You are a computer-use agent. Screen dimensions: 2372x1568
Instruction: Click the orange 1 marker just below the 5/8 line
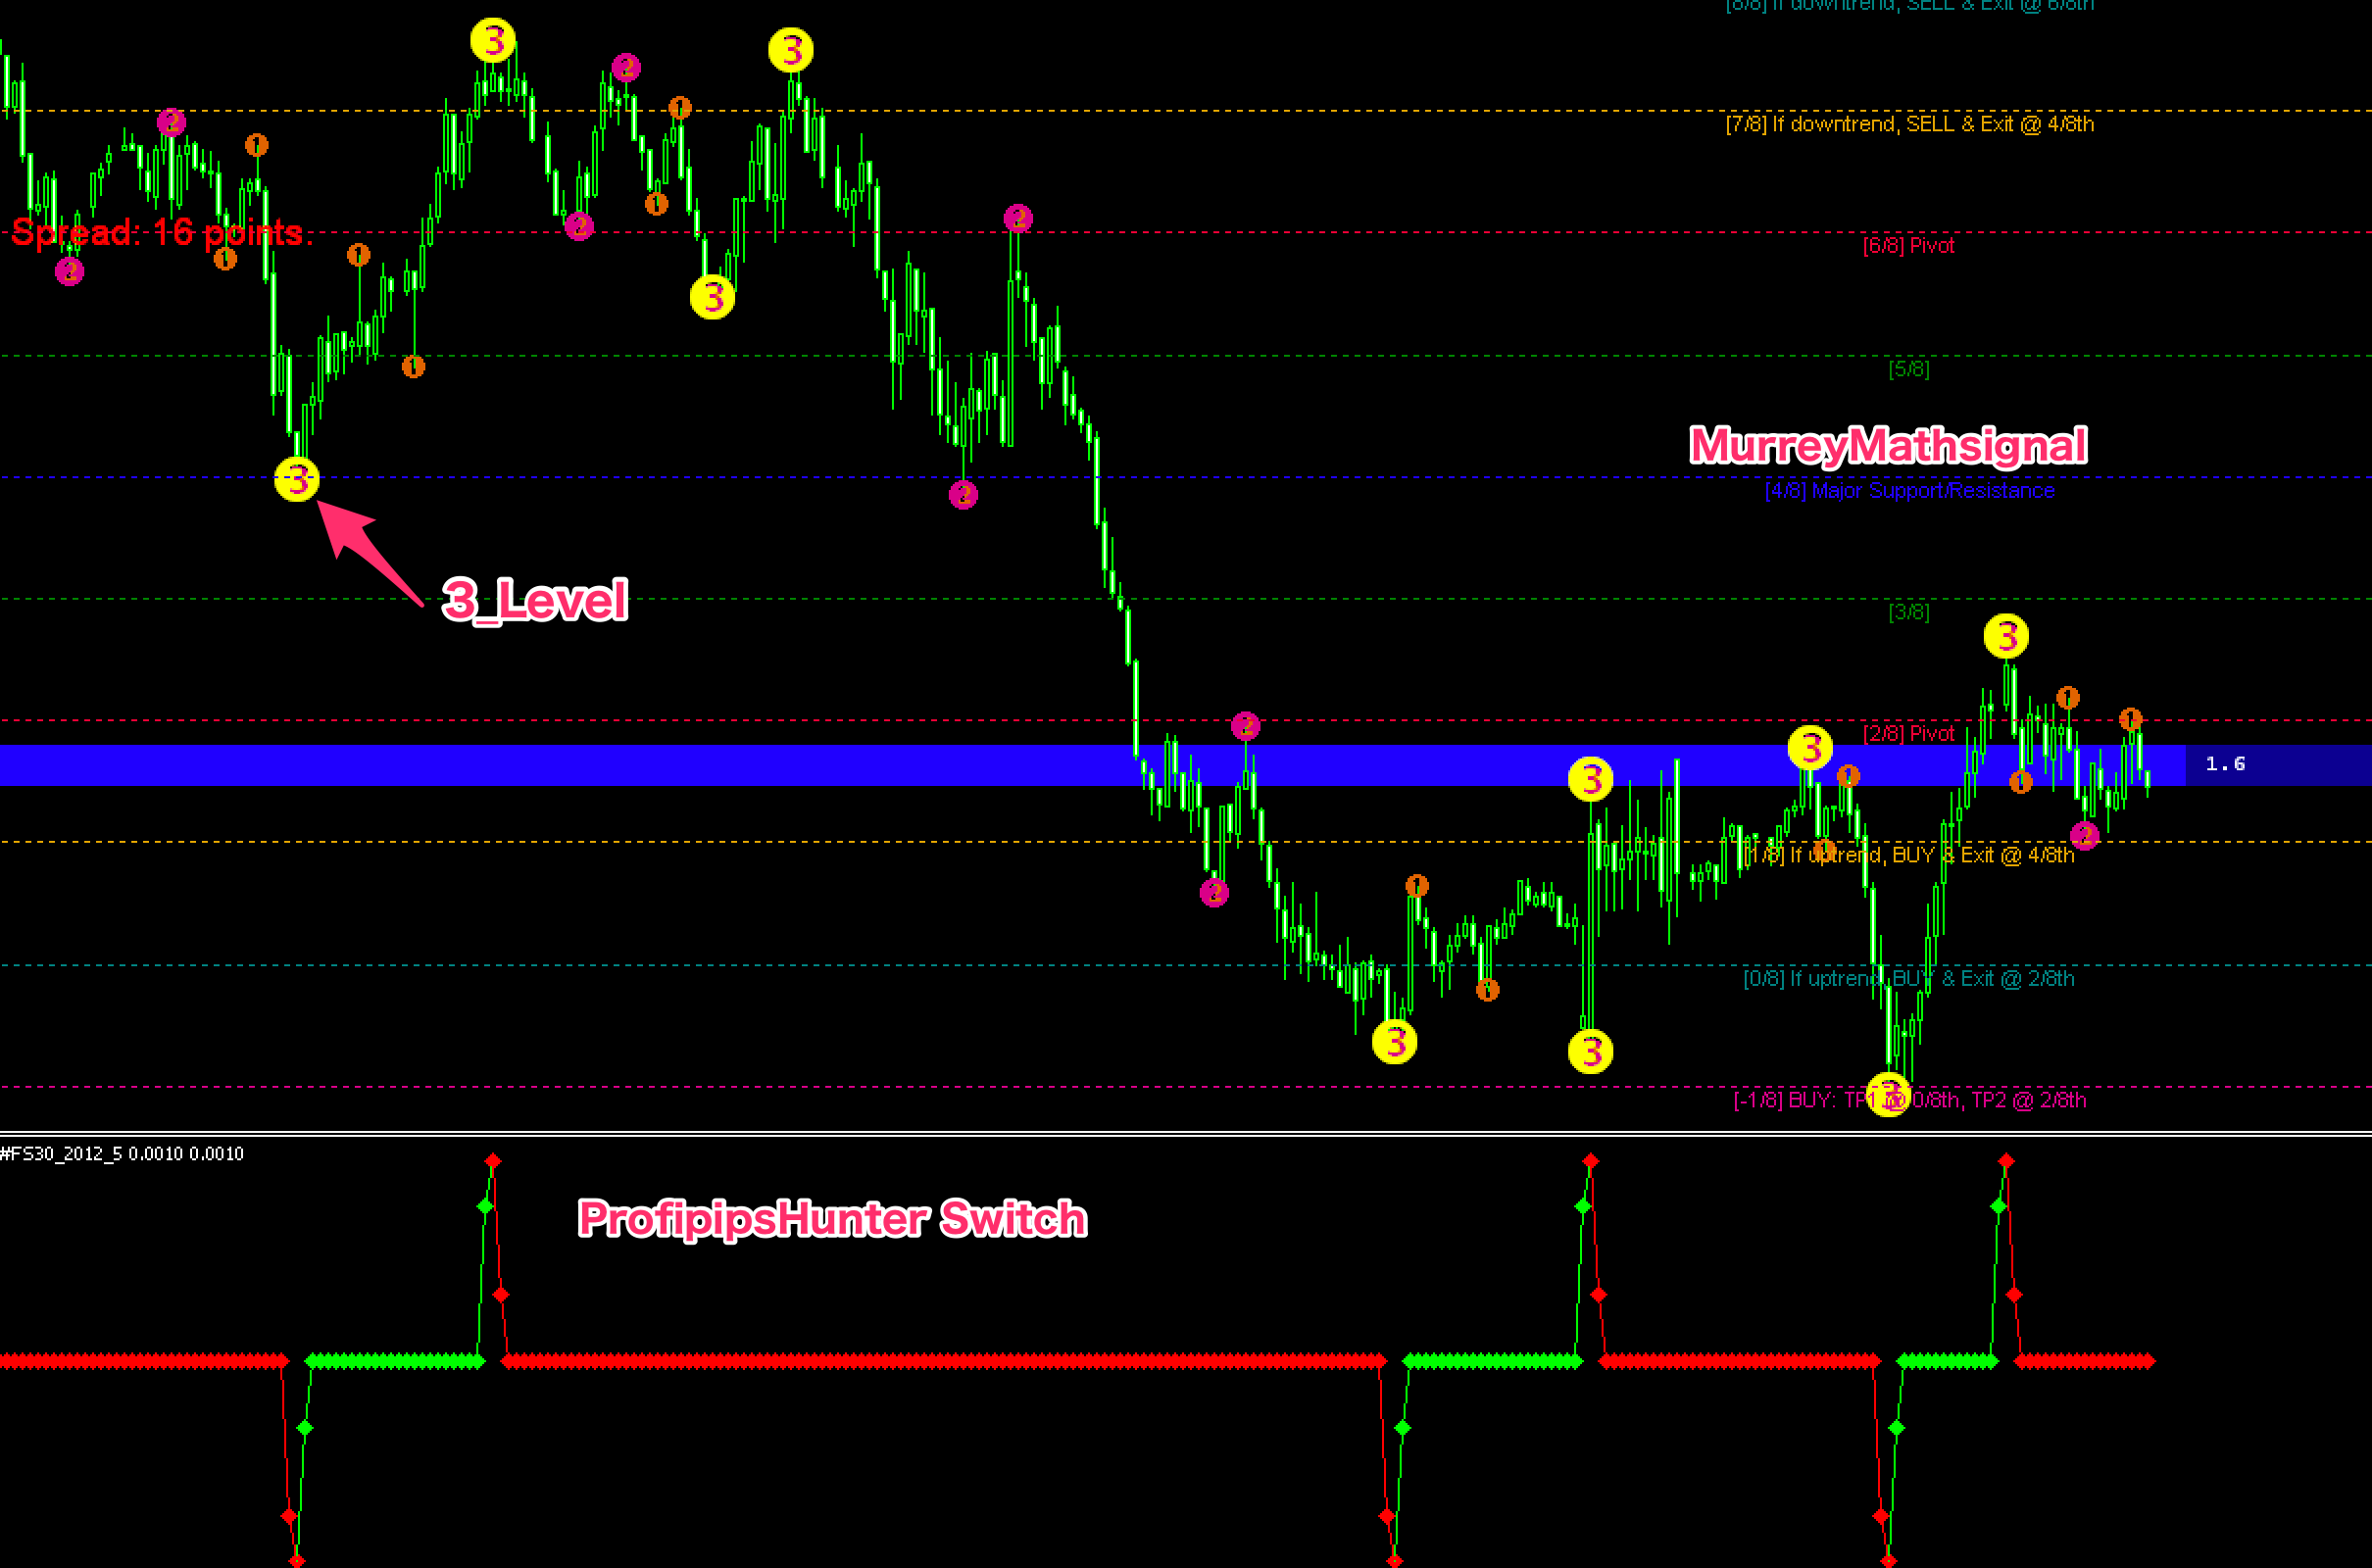[413, 367]
